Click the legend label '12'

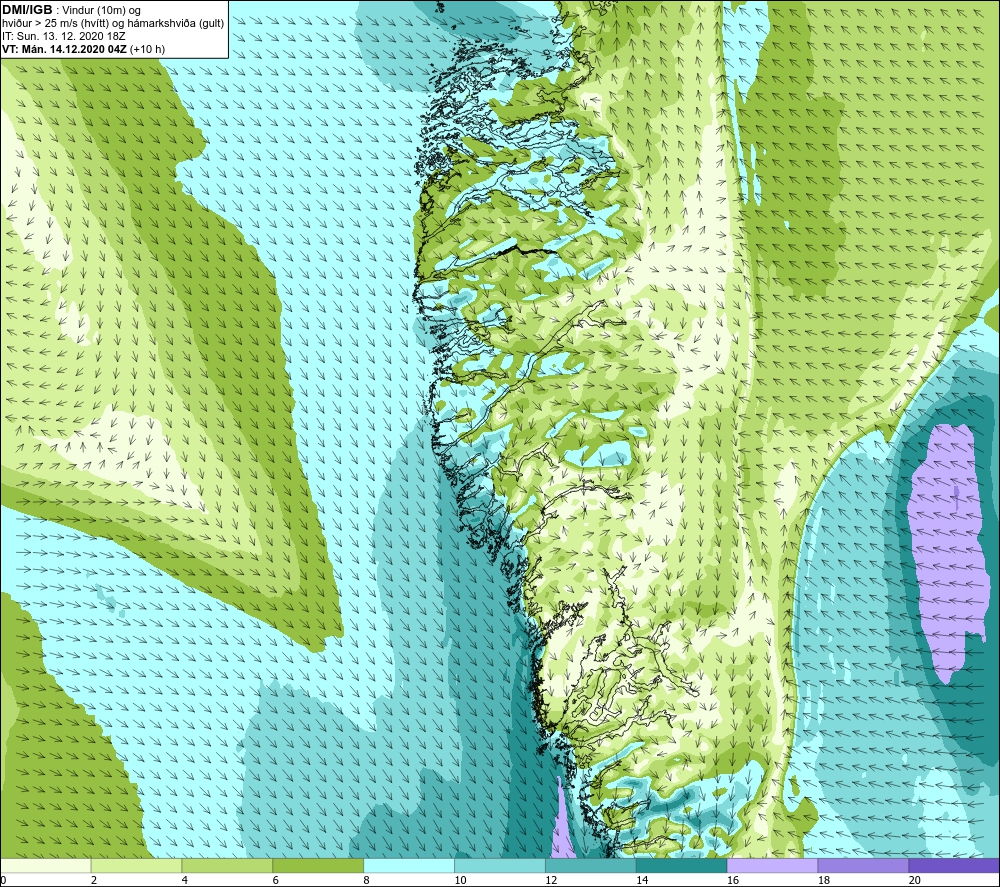[x=551, y=880]
